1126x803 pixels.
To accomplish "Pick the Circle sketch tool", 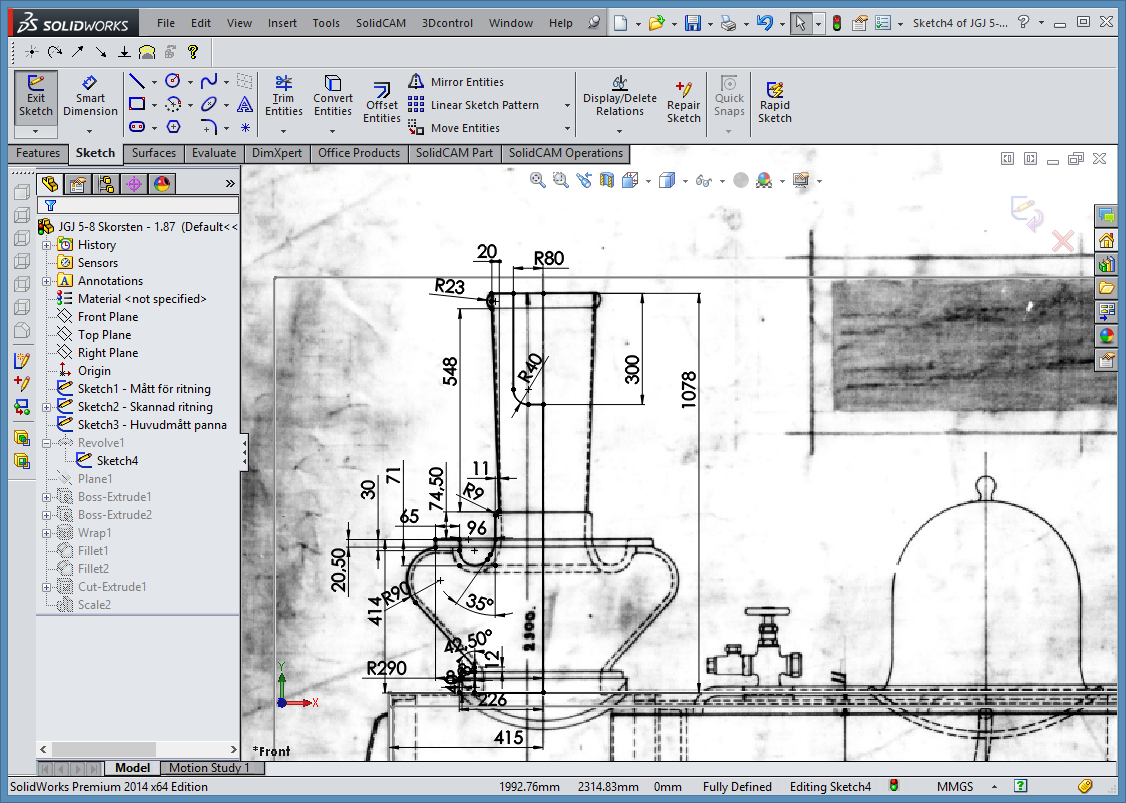I will [x=172, y=81].
